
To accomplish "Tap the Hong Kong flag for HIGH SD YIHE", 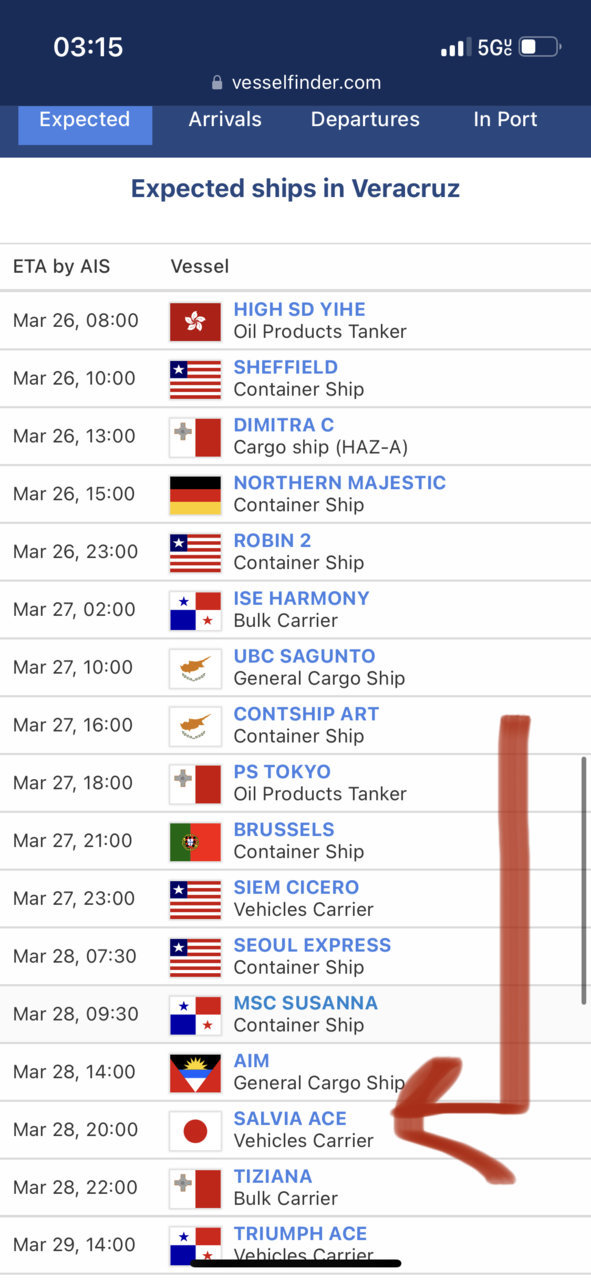I will 195,321.
